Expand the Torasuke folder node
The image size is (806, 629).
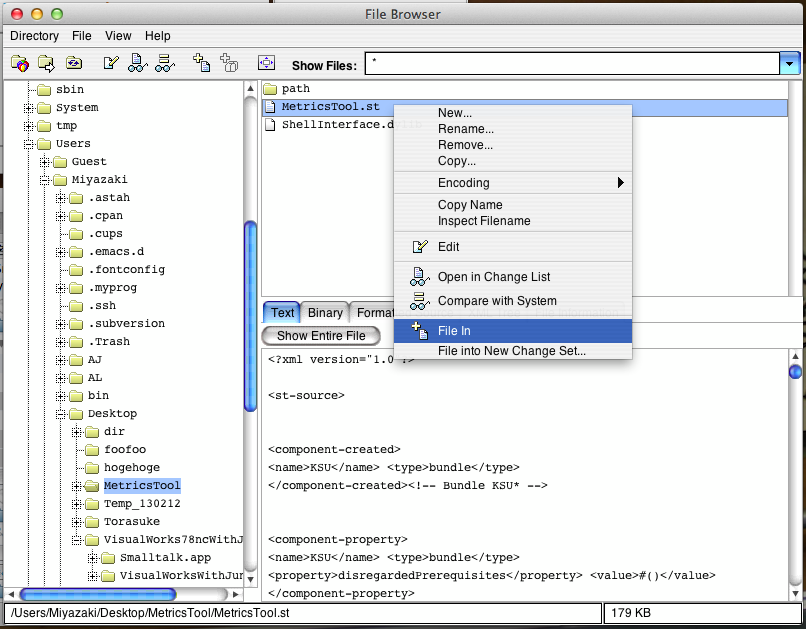click(x=77, y=522)
